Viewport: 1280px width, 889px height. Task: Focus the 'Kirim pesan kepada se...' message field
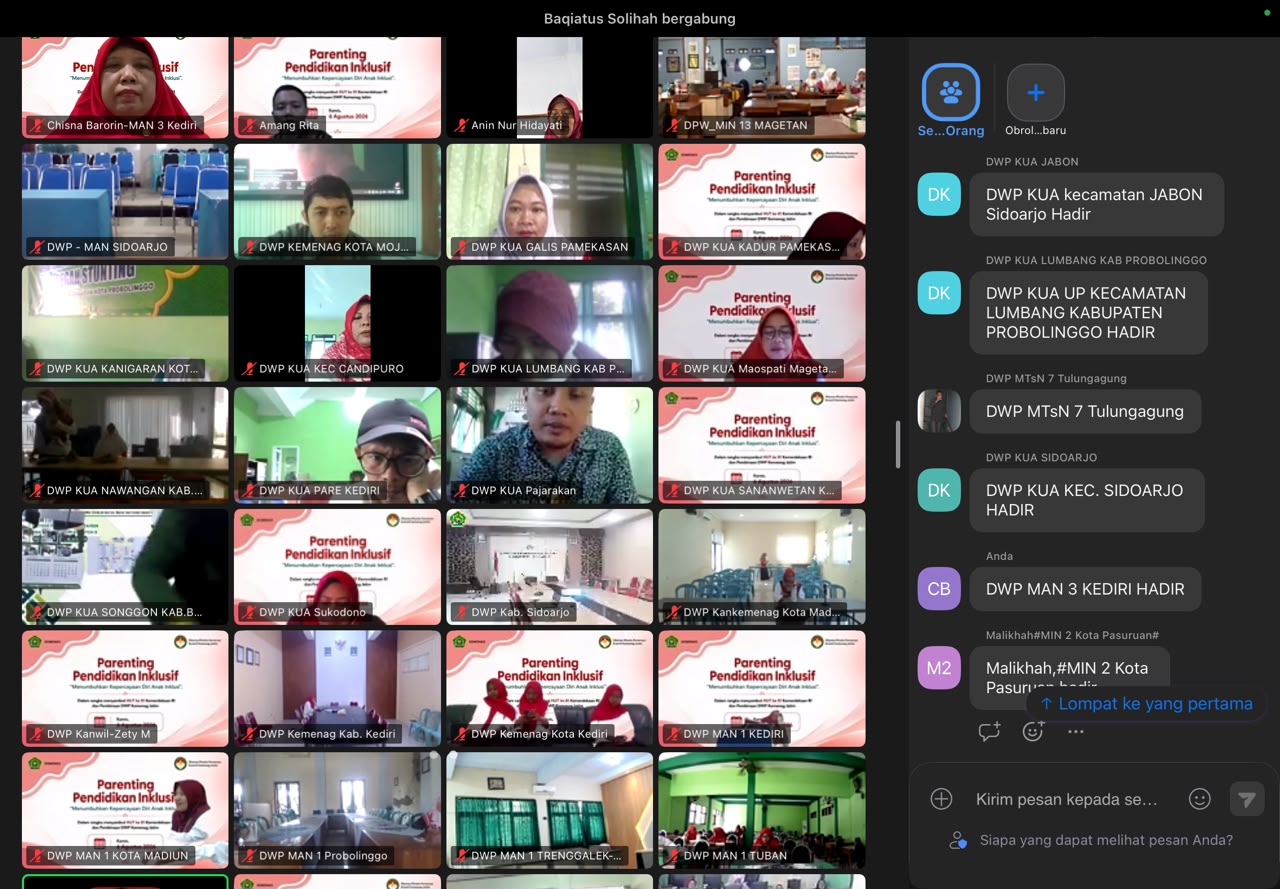(1066, 799)
